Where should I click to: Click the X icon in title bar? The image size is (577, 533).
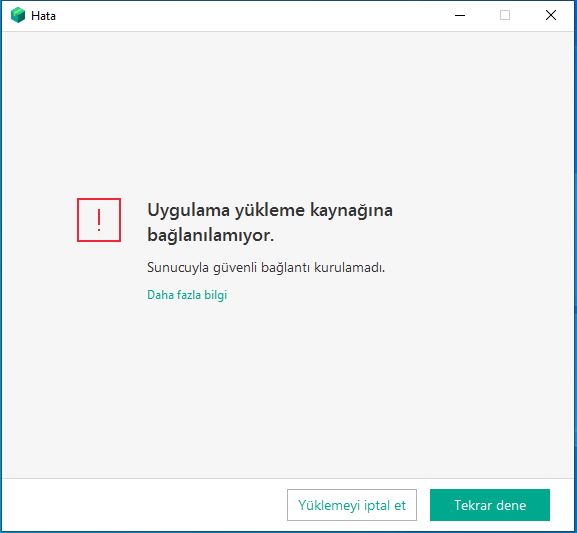(x=551, y=15)
